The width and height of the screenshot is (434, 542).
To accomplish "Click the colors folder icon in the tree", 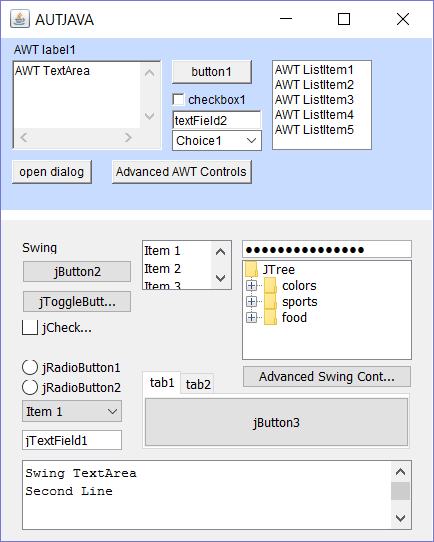I will tap(270, 286).
